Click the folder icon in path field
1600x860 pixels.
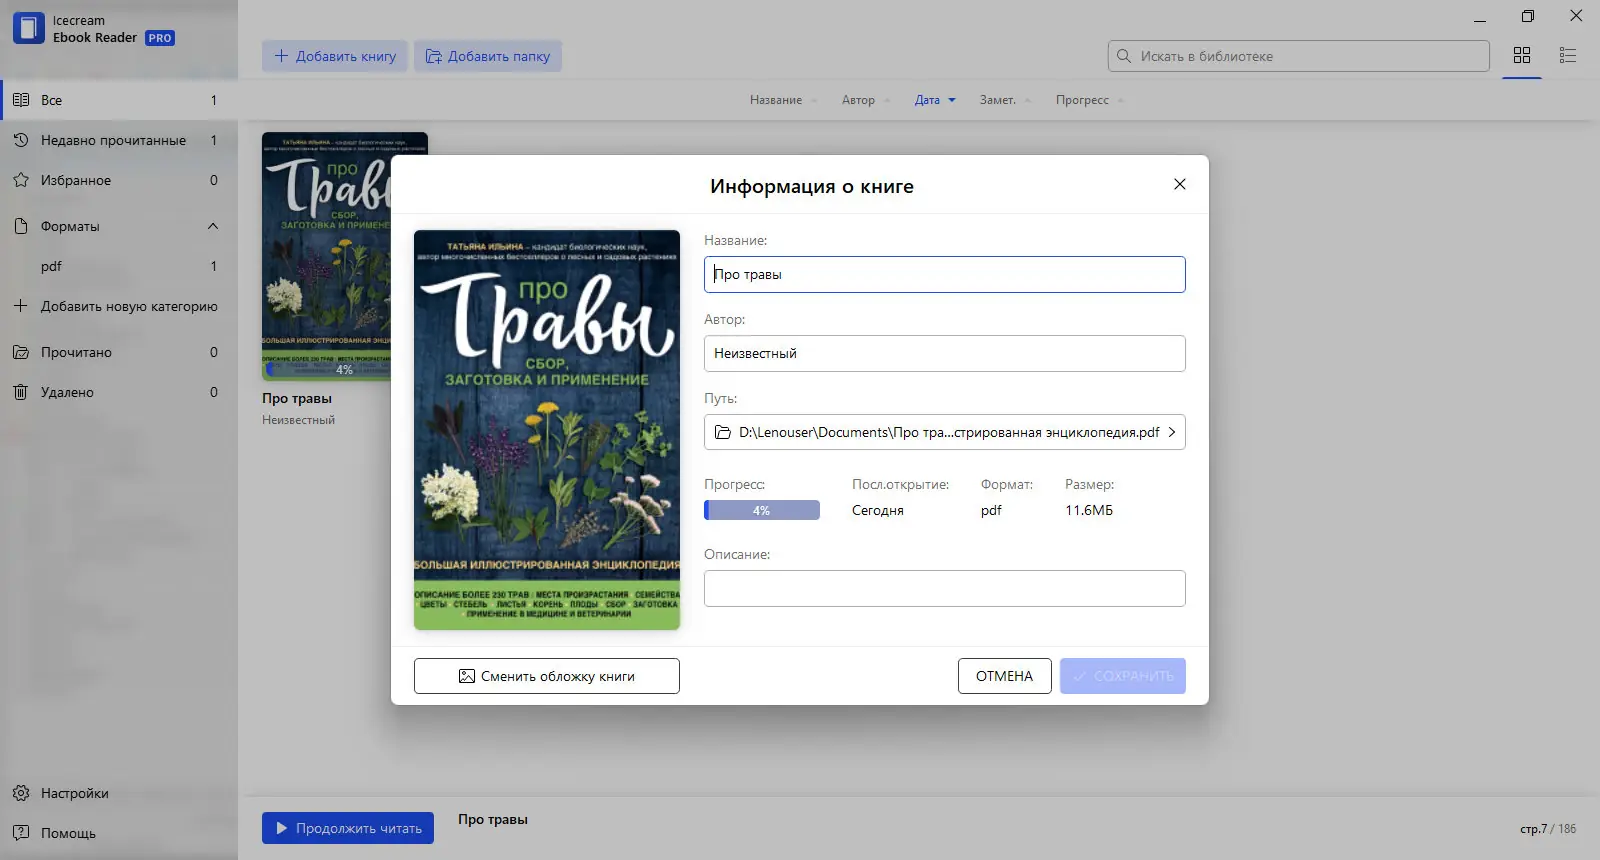[723, 432]
